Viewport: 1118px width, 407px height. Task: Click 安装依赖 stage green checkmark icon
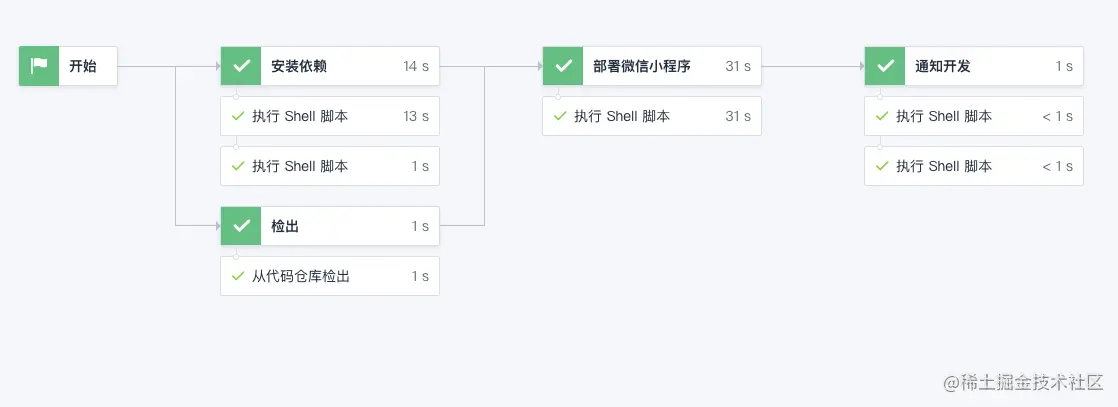click(241, 66)
